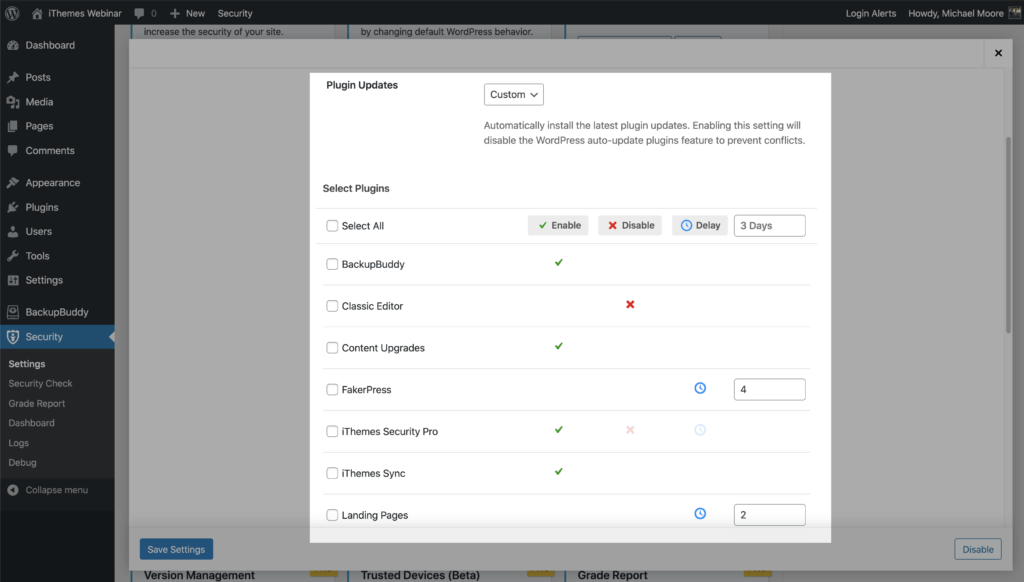Click the Plugins plug icon
The width and height of the screenshot is (1024, 582).
click(x=13, y=207)
